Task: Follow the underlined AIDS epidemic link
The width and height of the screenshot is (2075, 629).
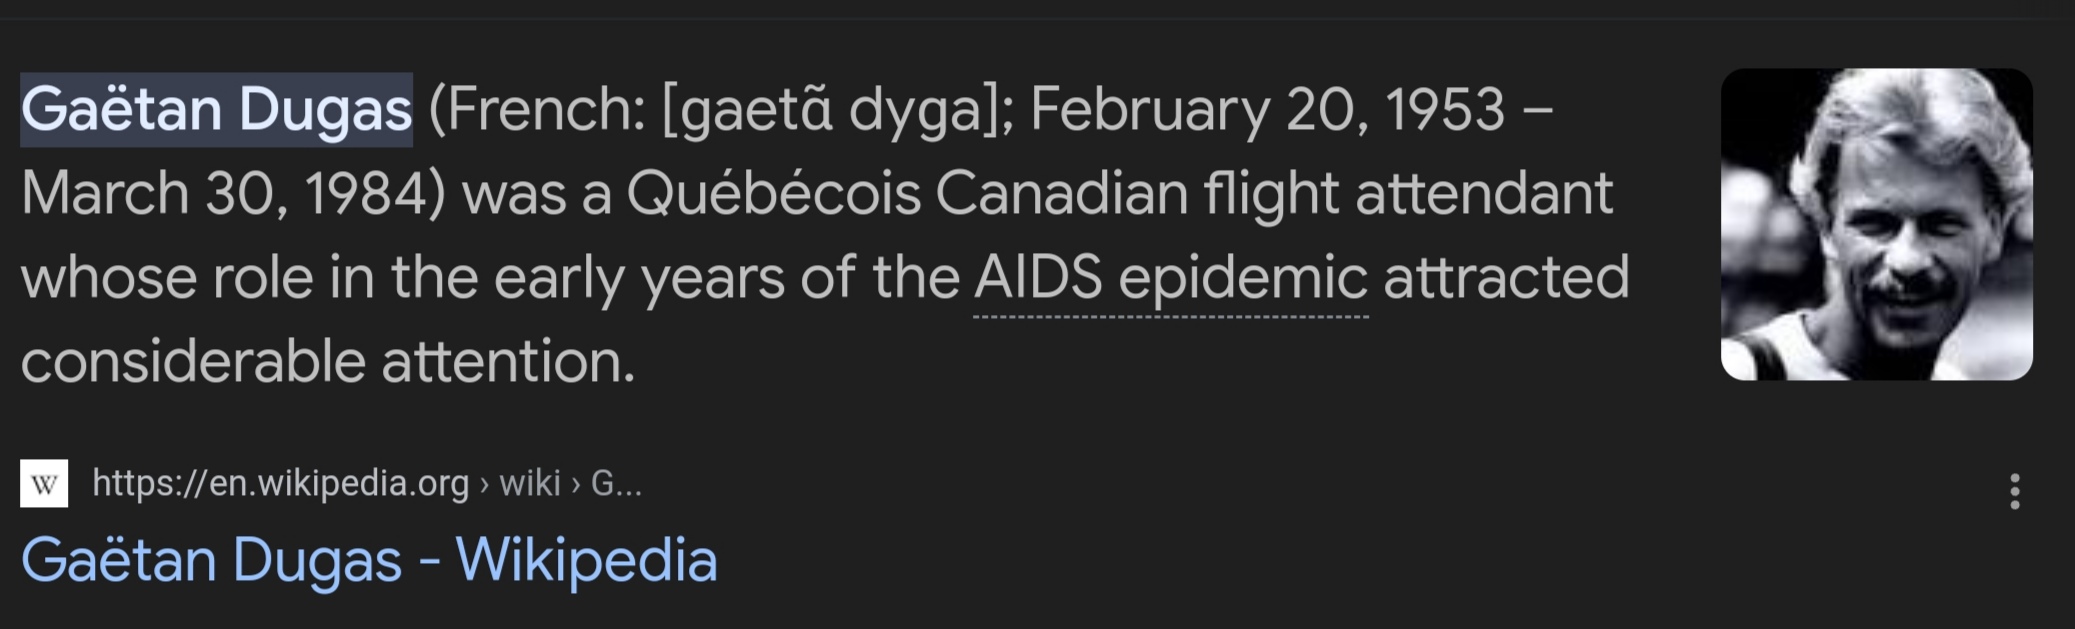Action: tap(1171, 277)
